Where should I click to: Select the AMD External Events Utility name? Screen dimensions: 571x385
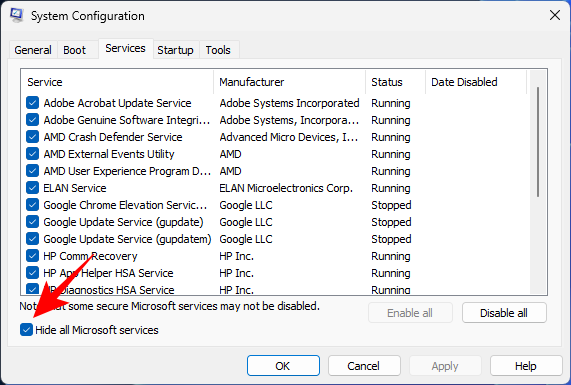click(109, 154)
